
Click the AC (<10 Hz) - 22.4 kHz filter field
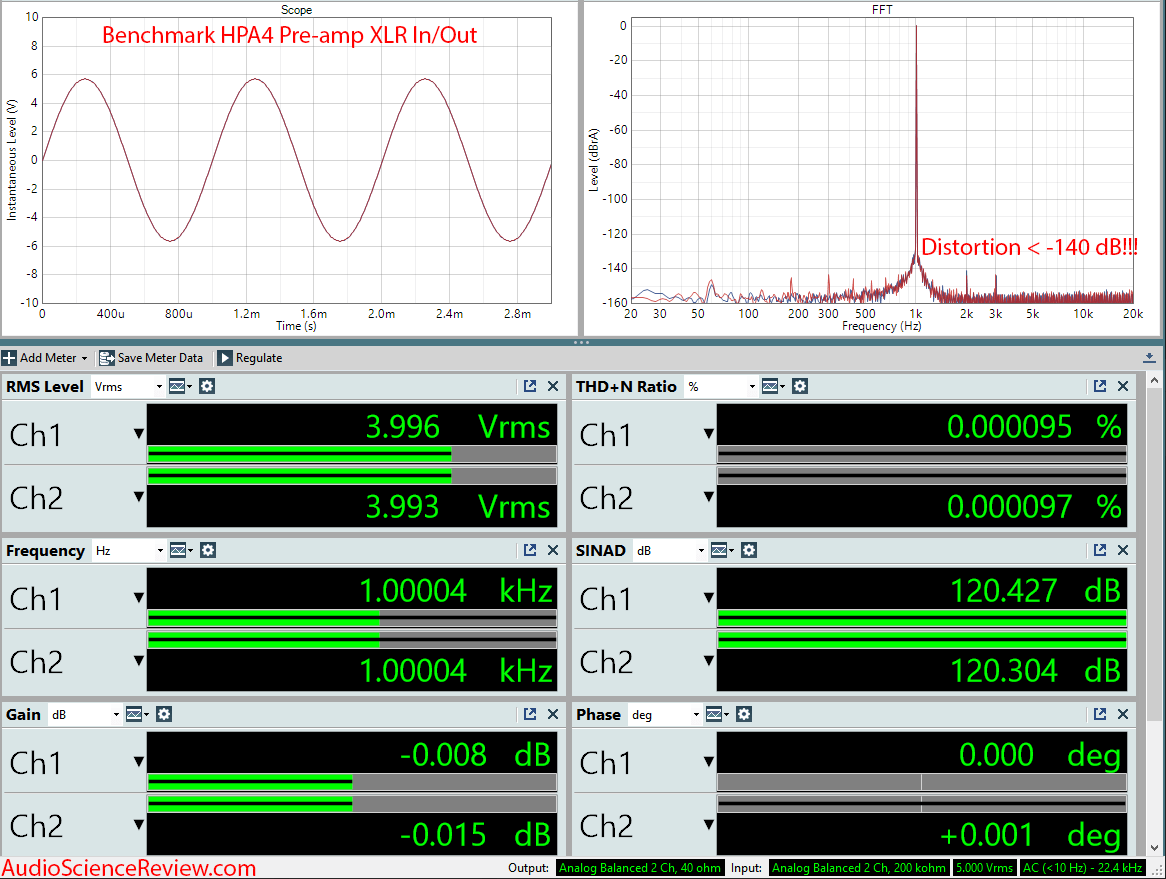pos(1082,868)
